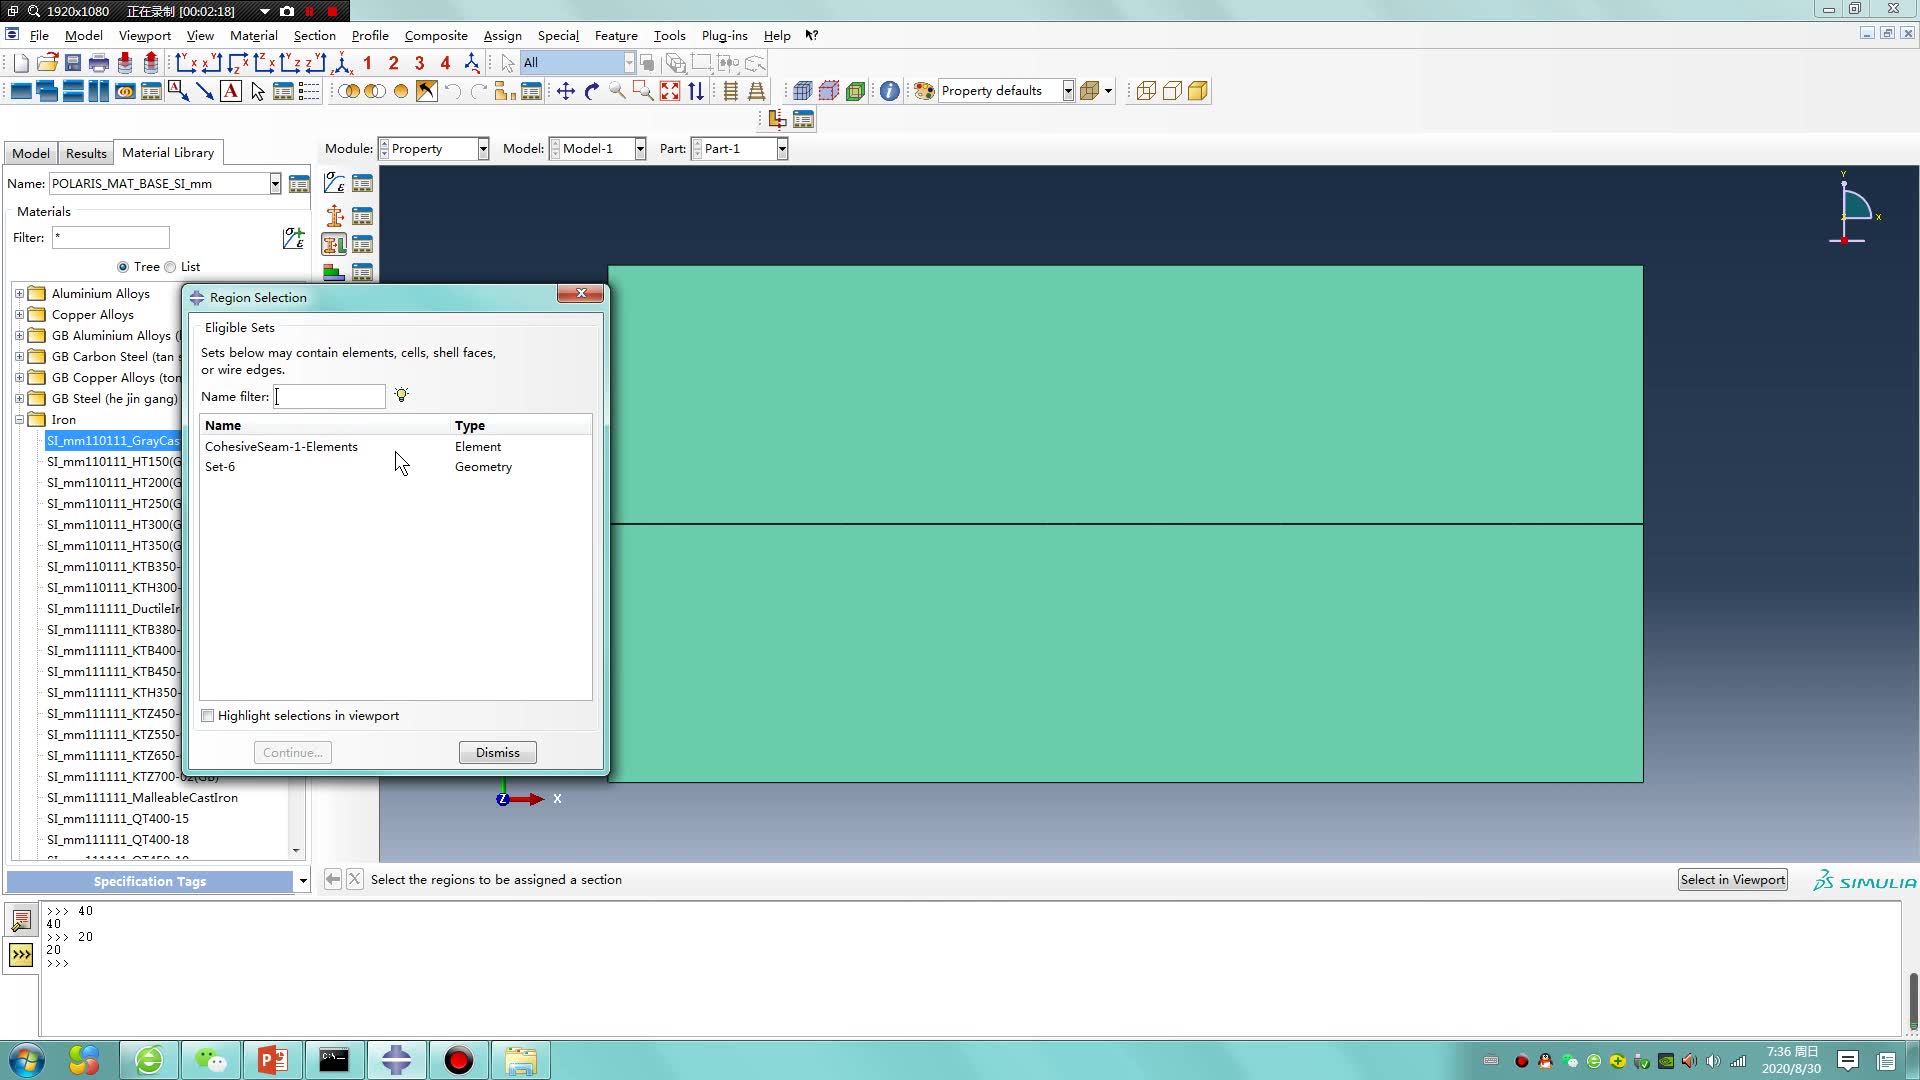Click the Assign Section icon
1920x1080 pixels.
tap(334, 244)
